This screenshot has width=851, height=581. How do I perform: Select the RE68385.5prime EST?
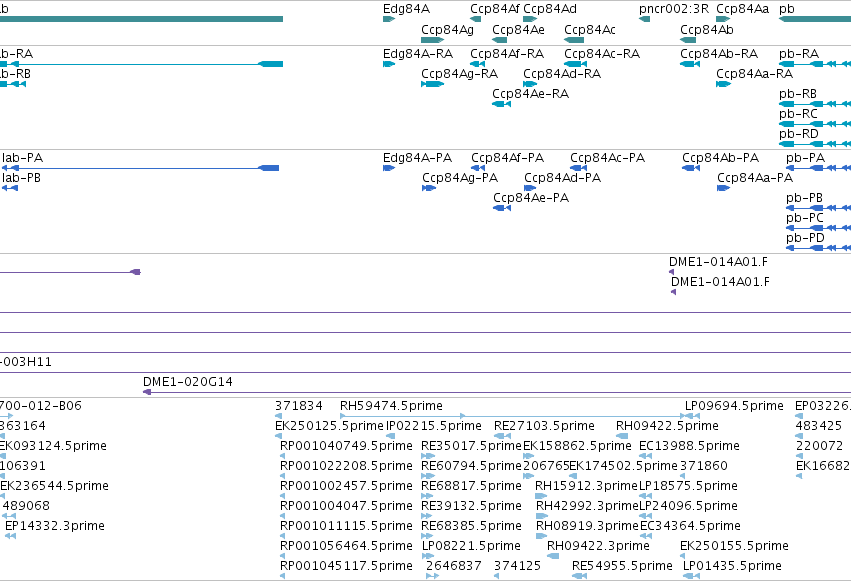428,537
